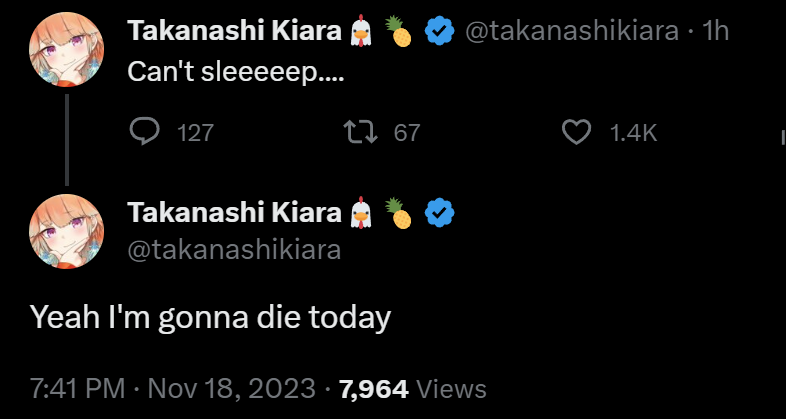The width and height of the screenshot is (786, 419).
Task: Click the reply bubble icon beside 127
Action: tap(146, 131)
